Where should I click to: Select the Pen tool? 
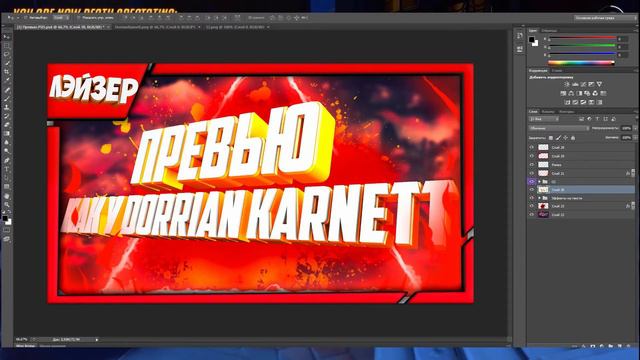(x=7, y=160)
